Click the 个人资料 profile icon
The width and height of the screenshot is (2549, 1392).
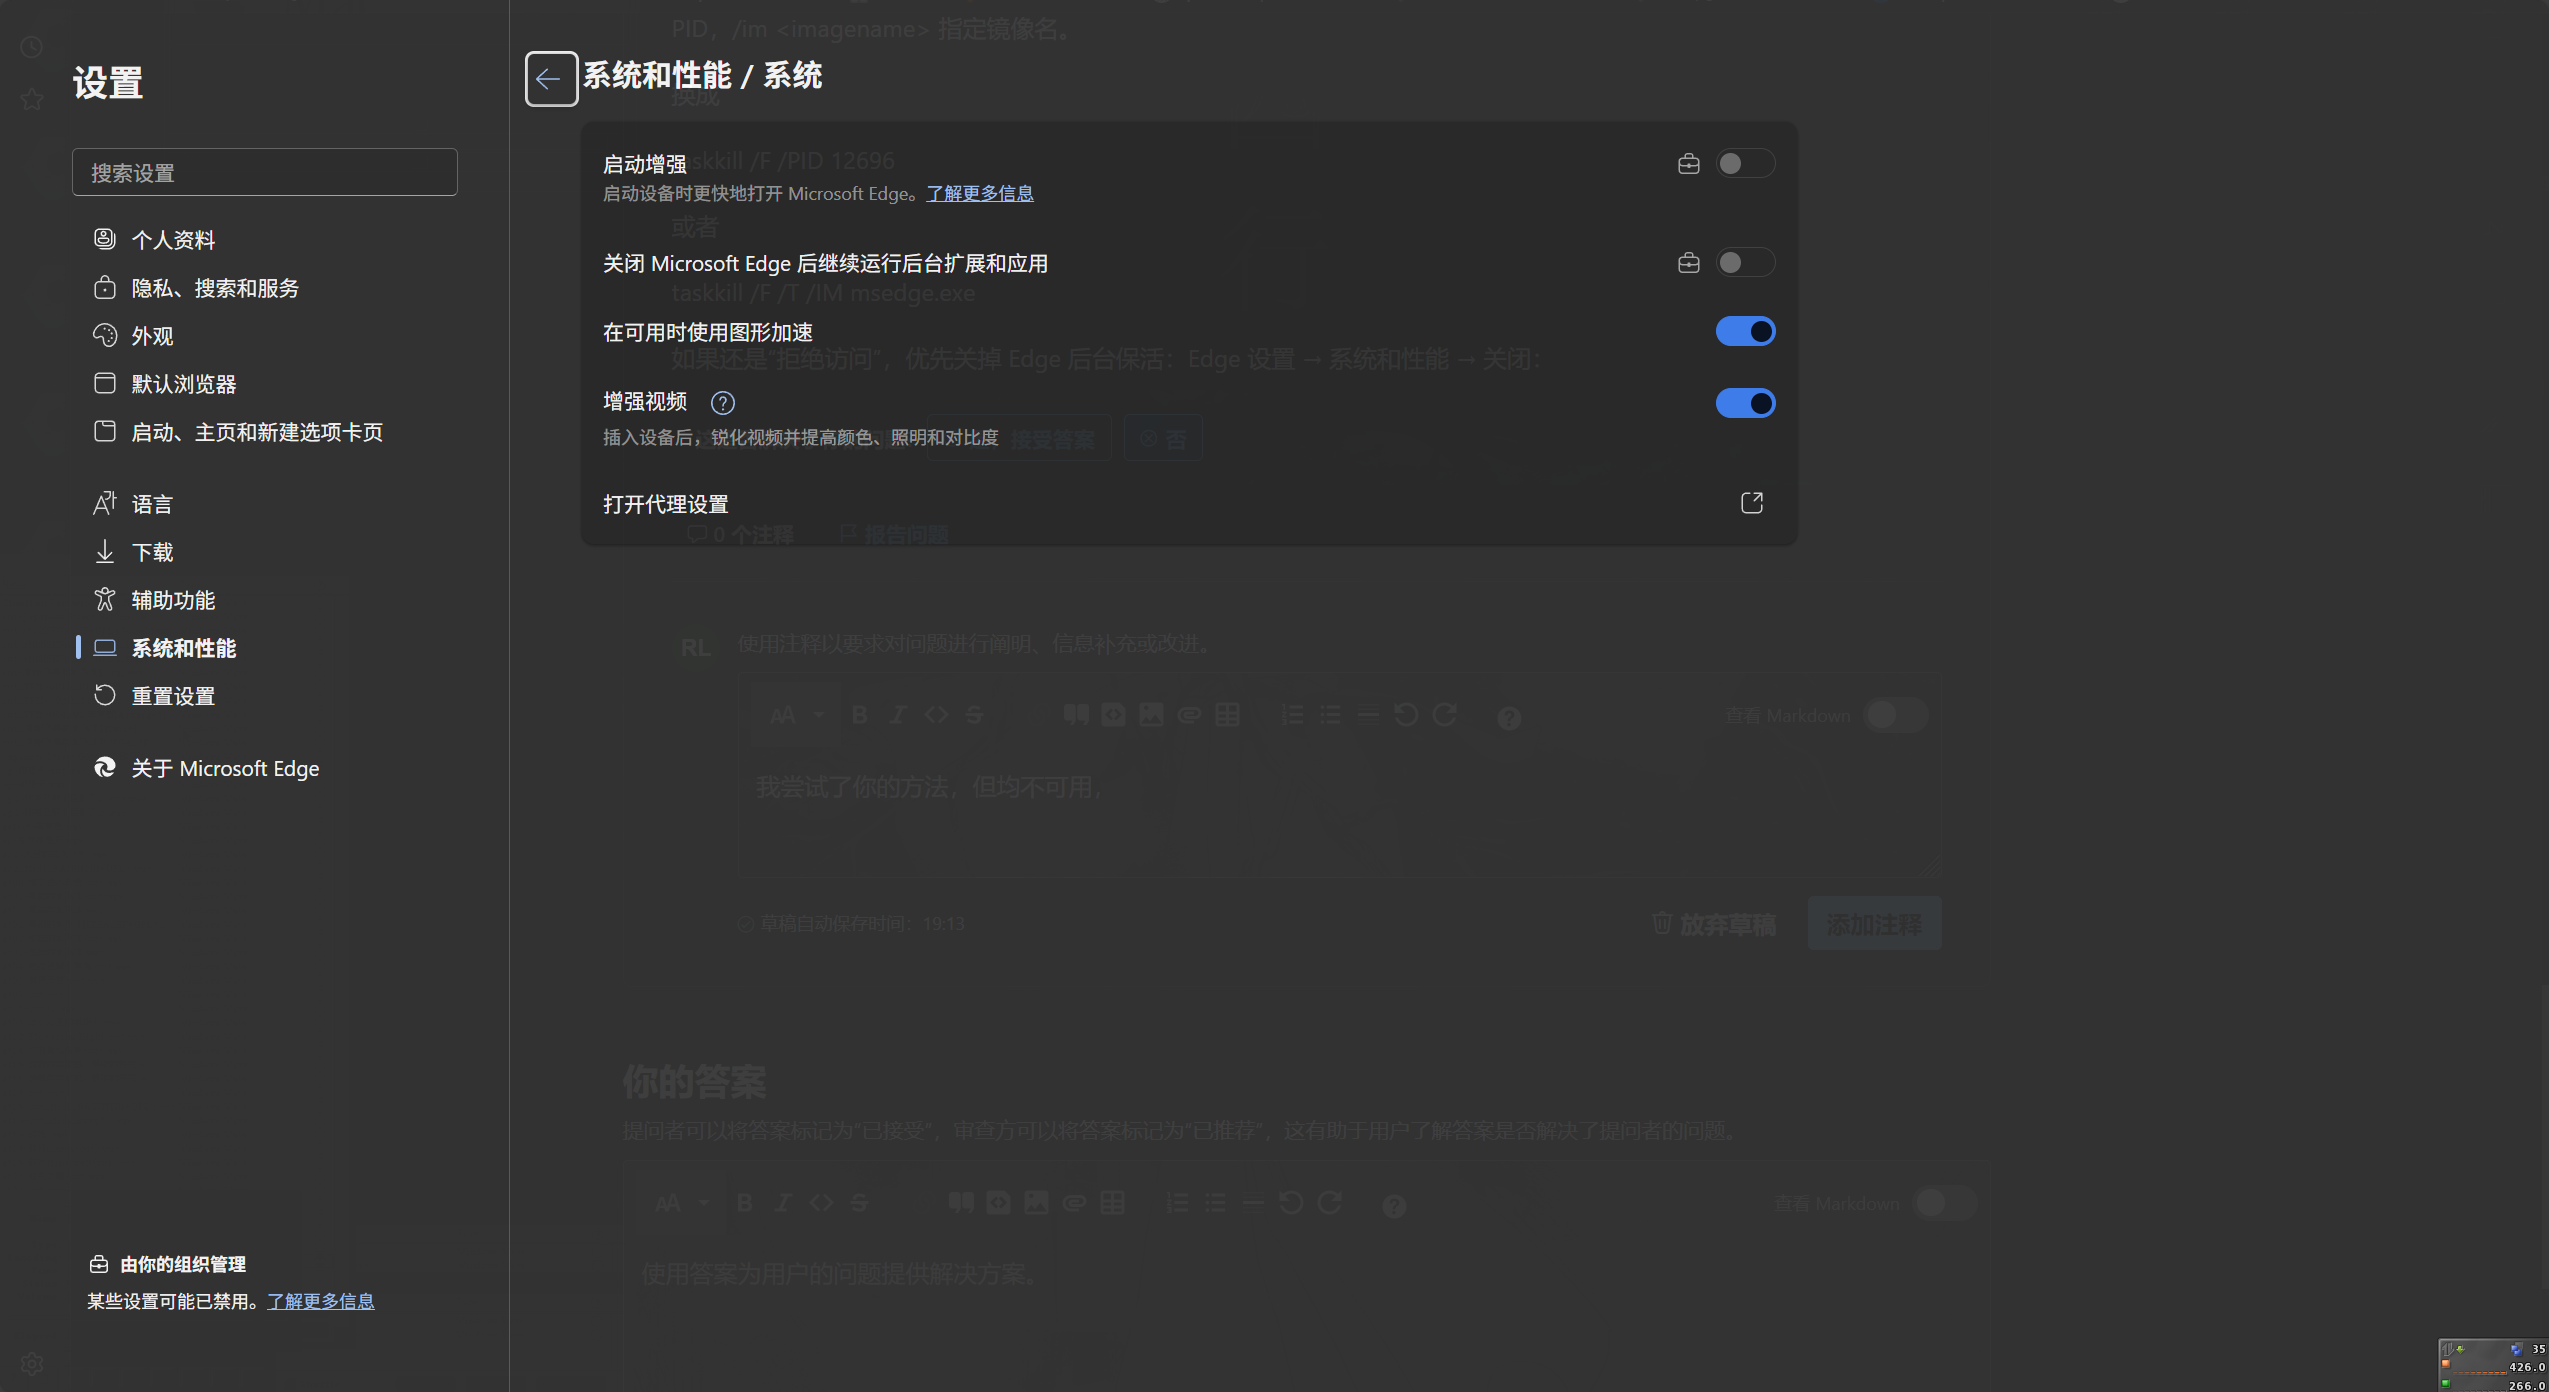[x=105, y=238]
